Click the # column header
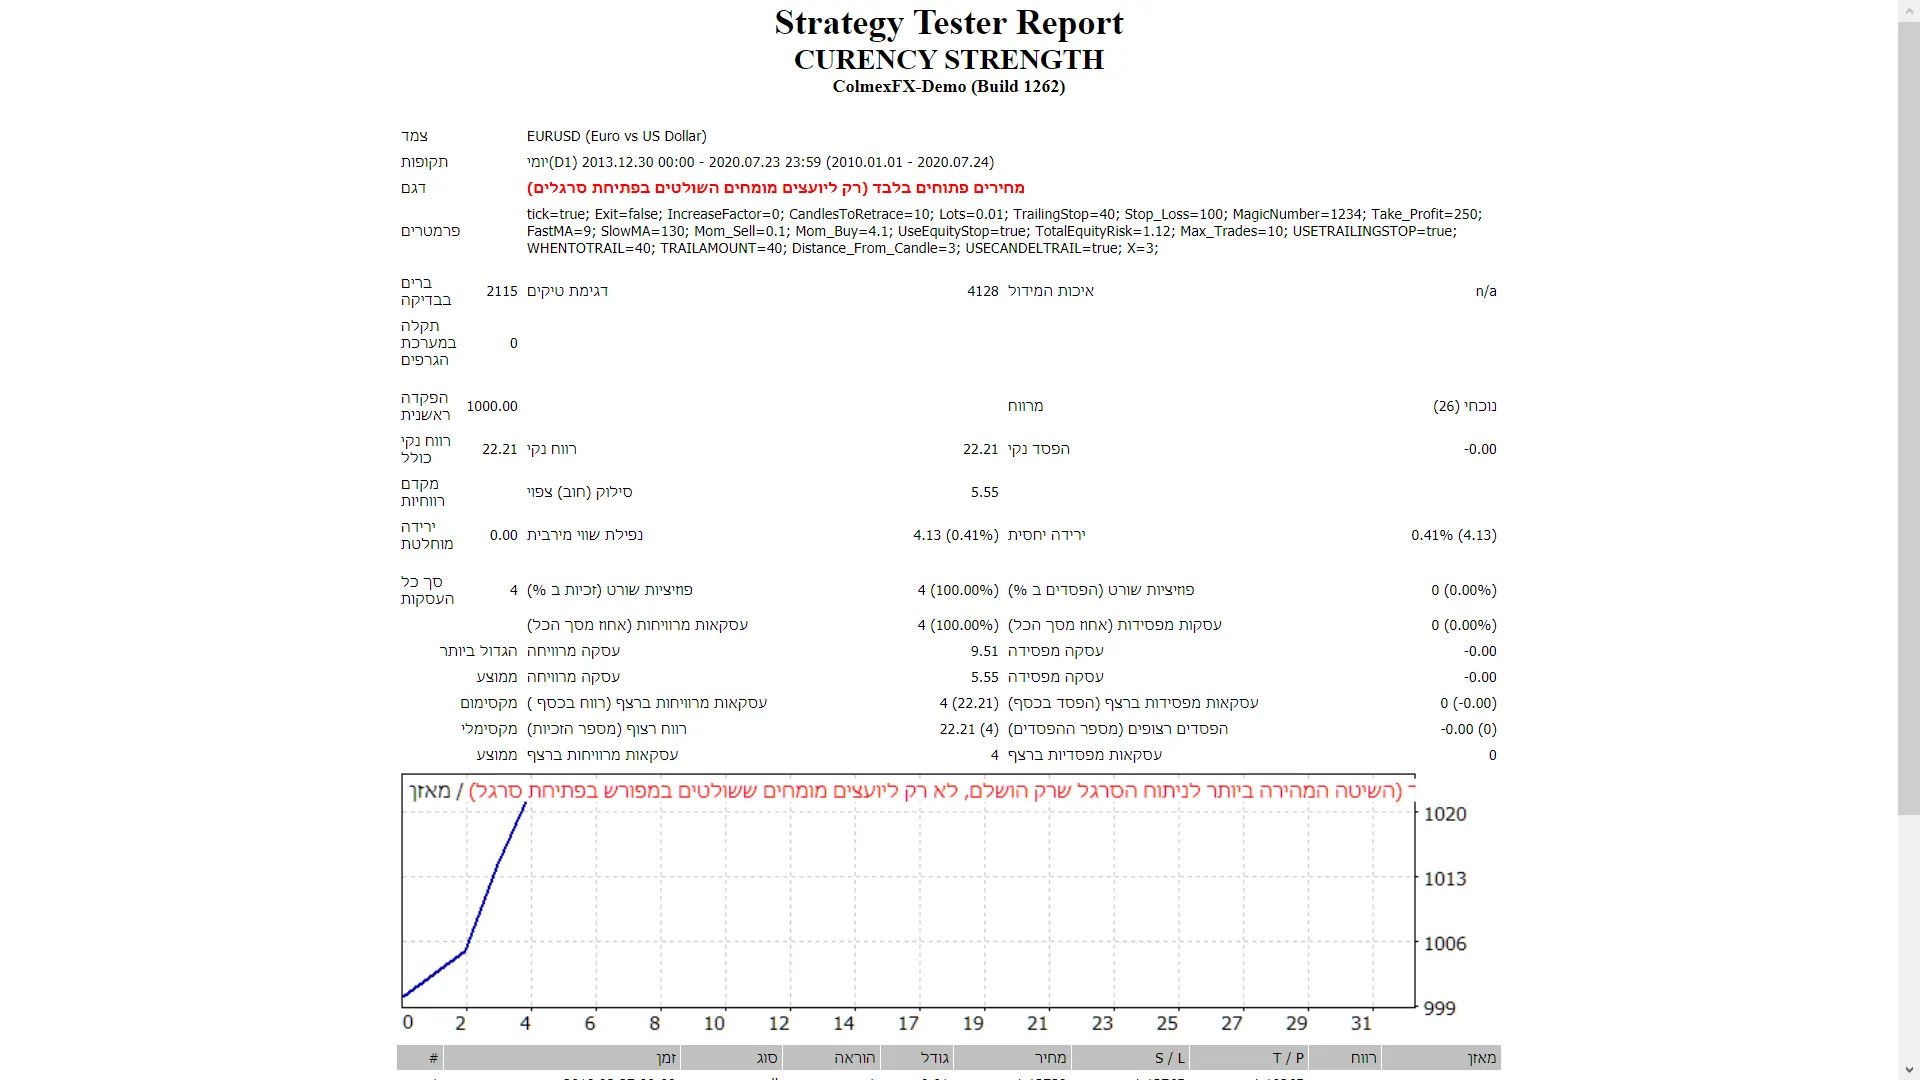 [x=433, y=1058]
